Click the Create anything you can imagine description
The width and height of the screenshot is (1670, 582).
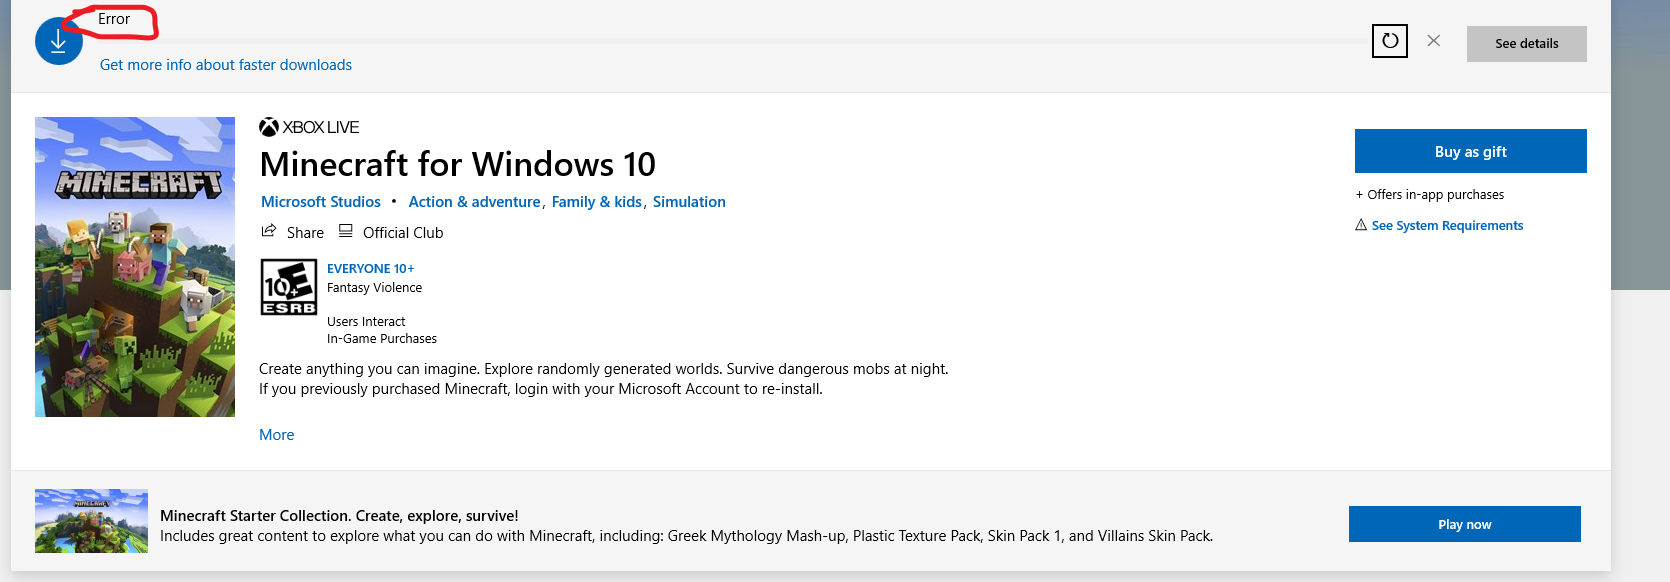(x=604, y=379)
